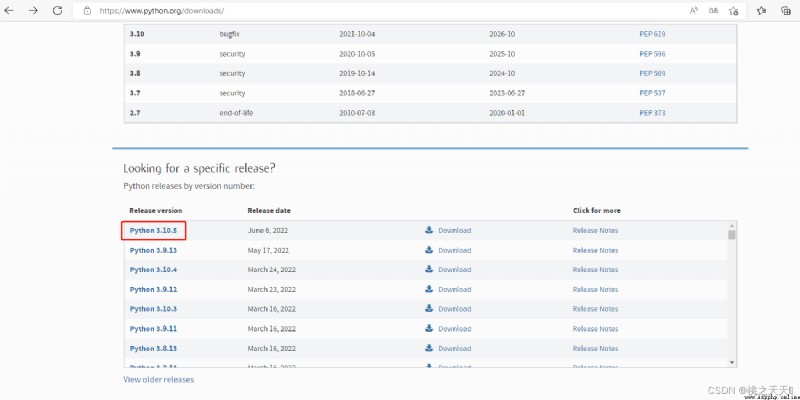The height and width of the screenshot is (400, 800).
Task: Select the Looking for a specific release heading
Action: 200,169
